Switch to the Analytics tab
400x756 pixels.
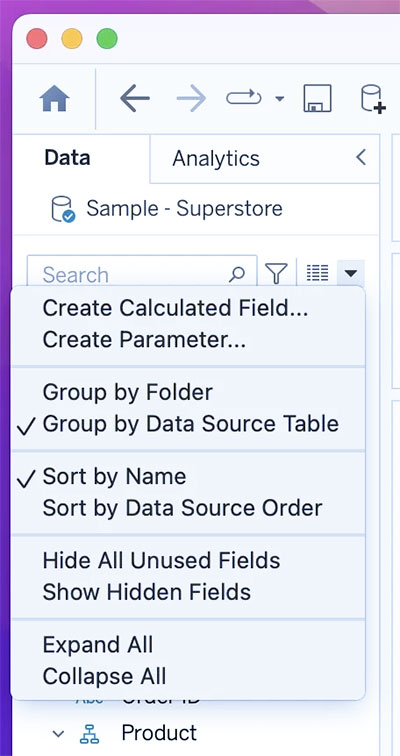coord(216,158)
